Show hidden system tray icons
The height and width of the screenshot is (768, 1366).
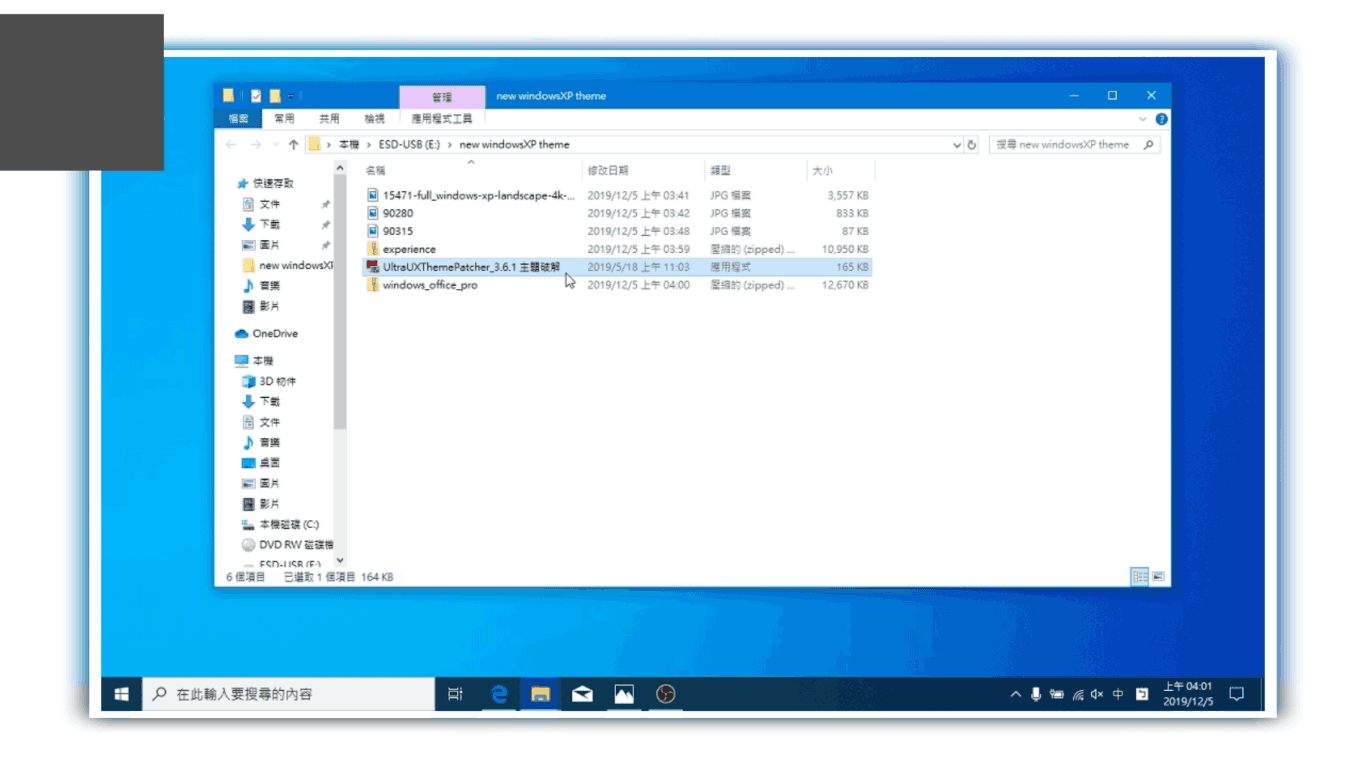click(x=1016, y=694)
